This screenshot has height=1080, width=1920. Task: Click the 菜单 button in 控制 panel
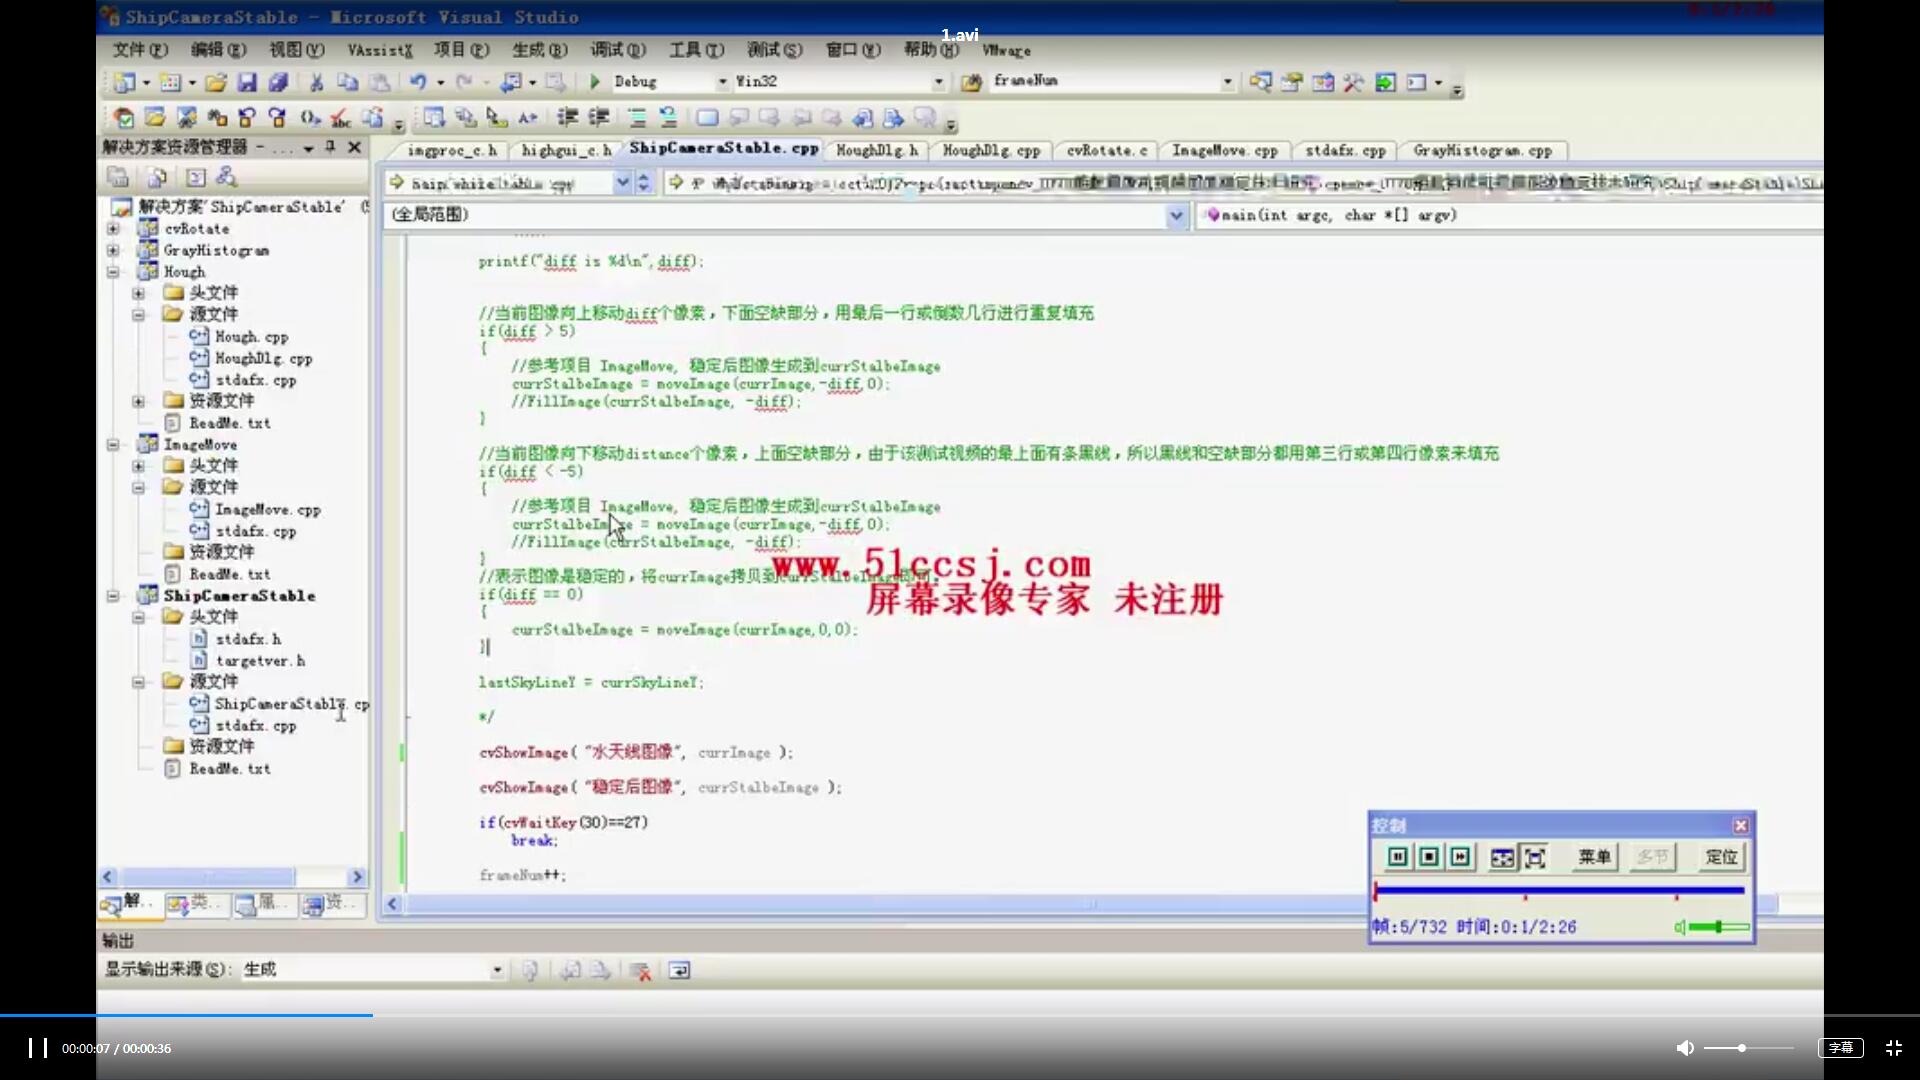(x=1594, y=857)
